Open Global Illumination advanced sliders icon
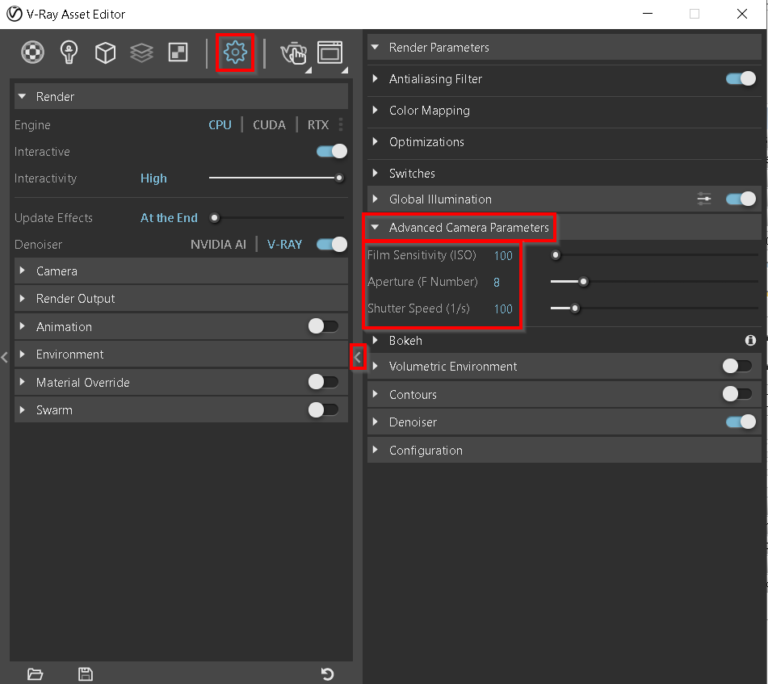 pos(704,199)
